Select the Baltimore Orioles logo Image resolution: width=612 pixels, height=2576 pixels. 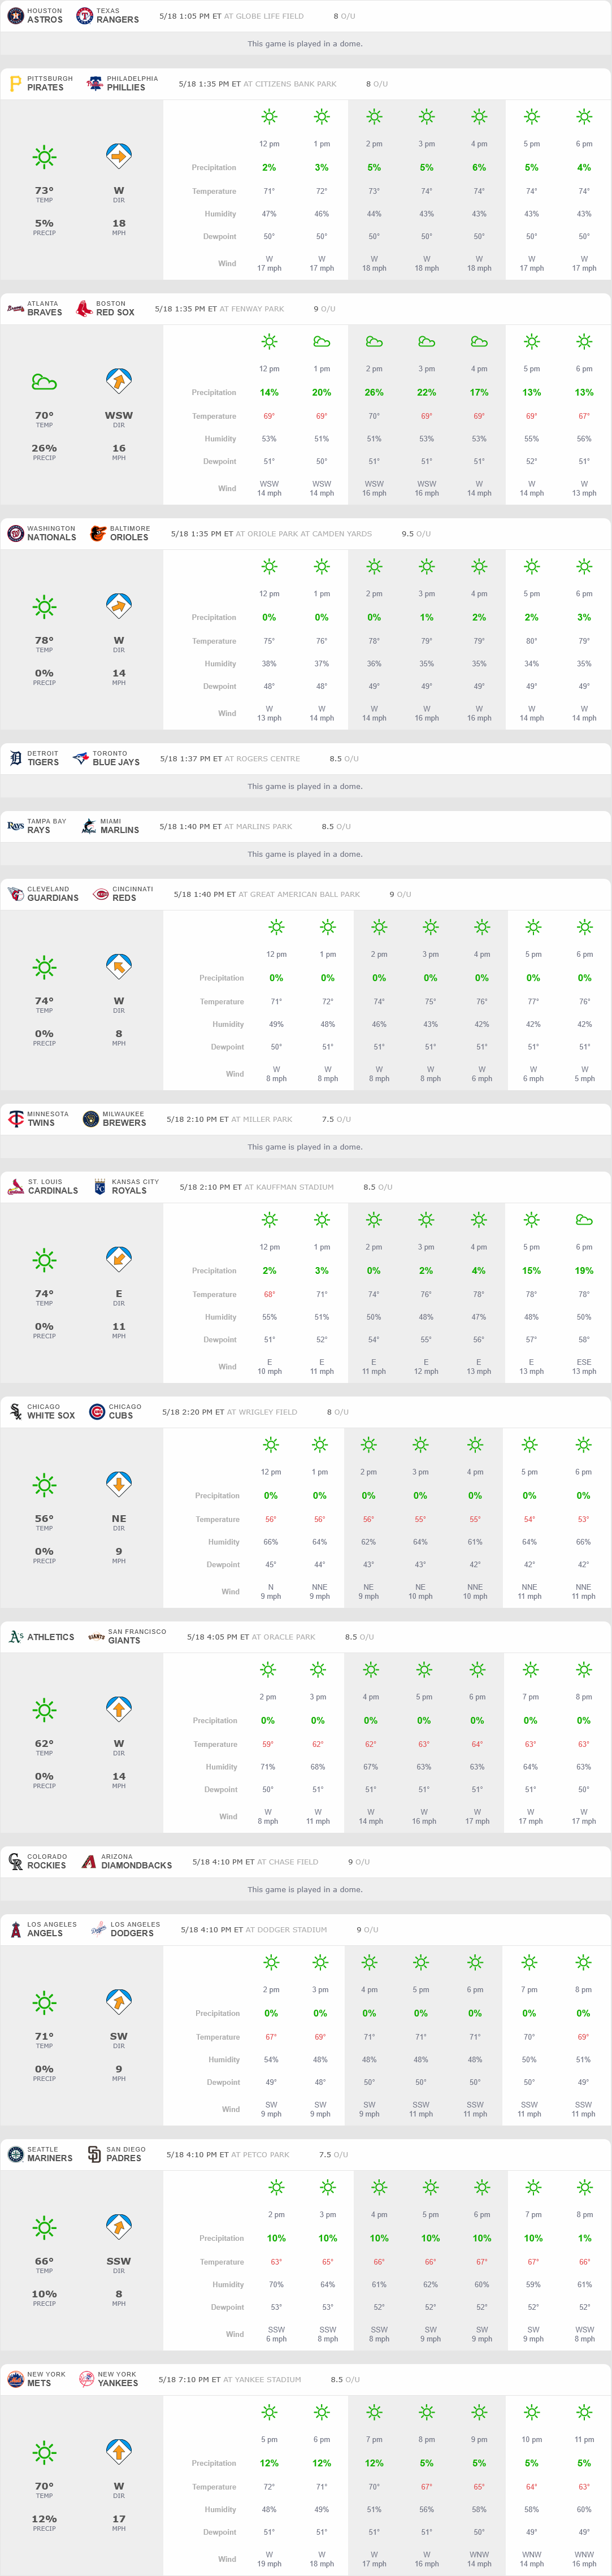(x=98, y=534)
